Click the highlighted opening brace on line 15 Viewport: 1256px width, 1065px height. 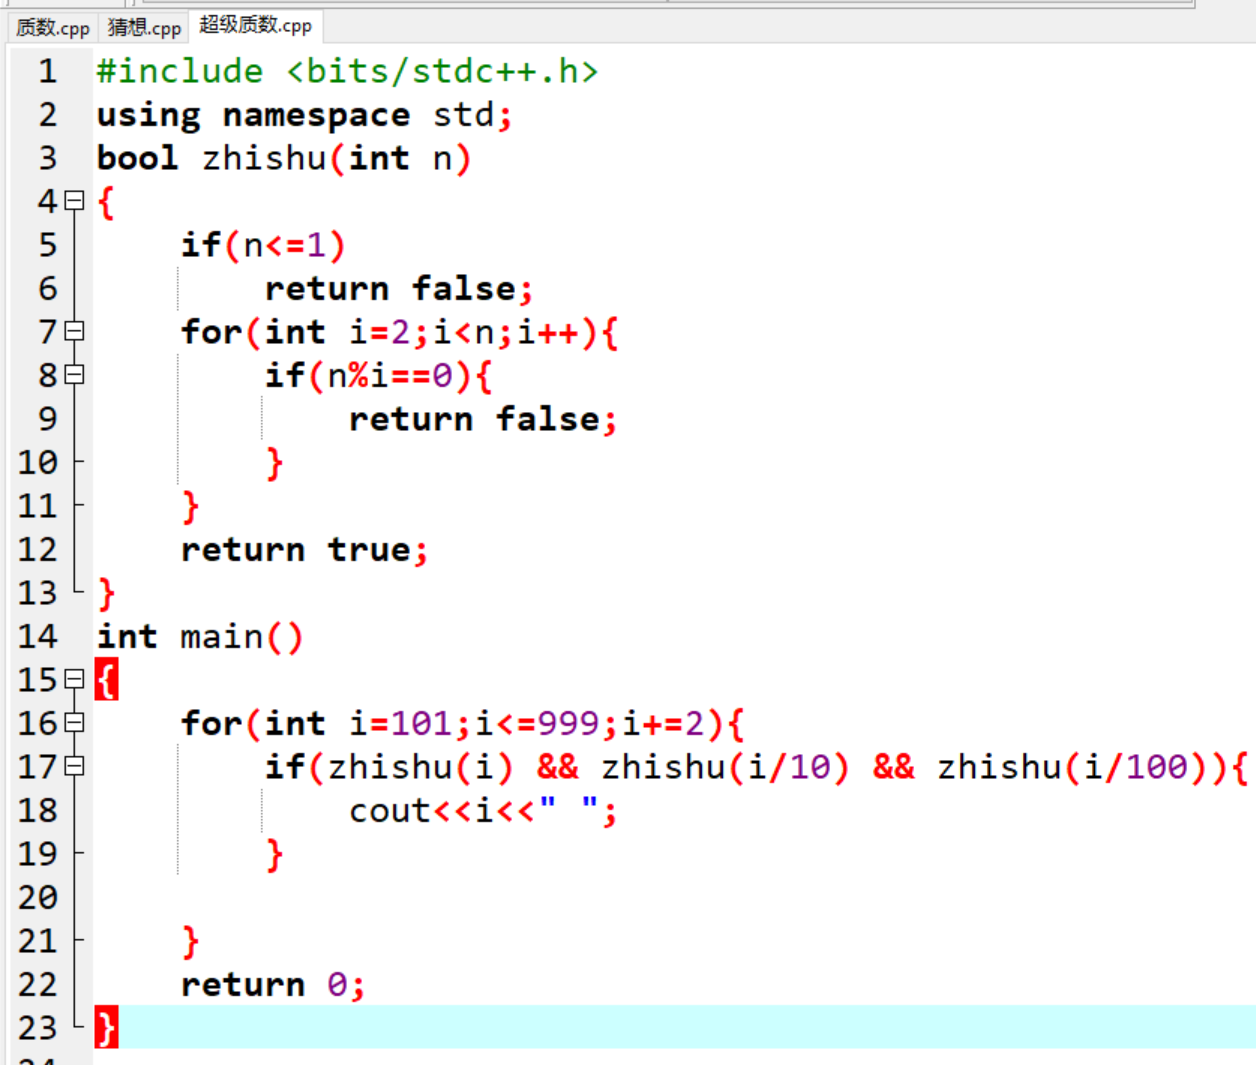click(x=107, y=680)
